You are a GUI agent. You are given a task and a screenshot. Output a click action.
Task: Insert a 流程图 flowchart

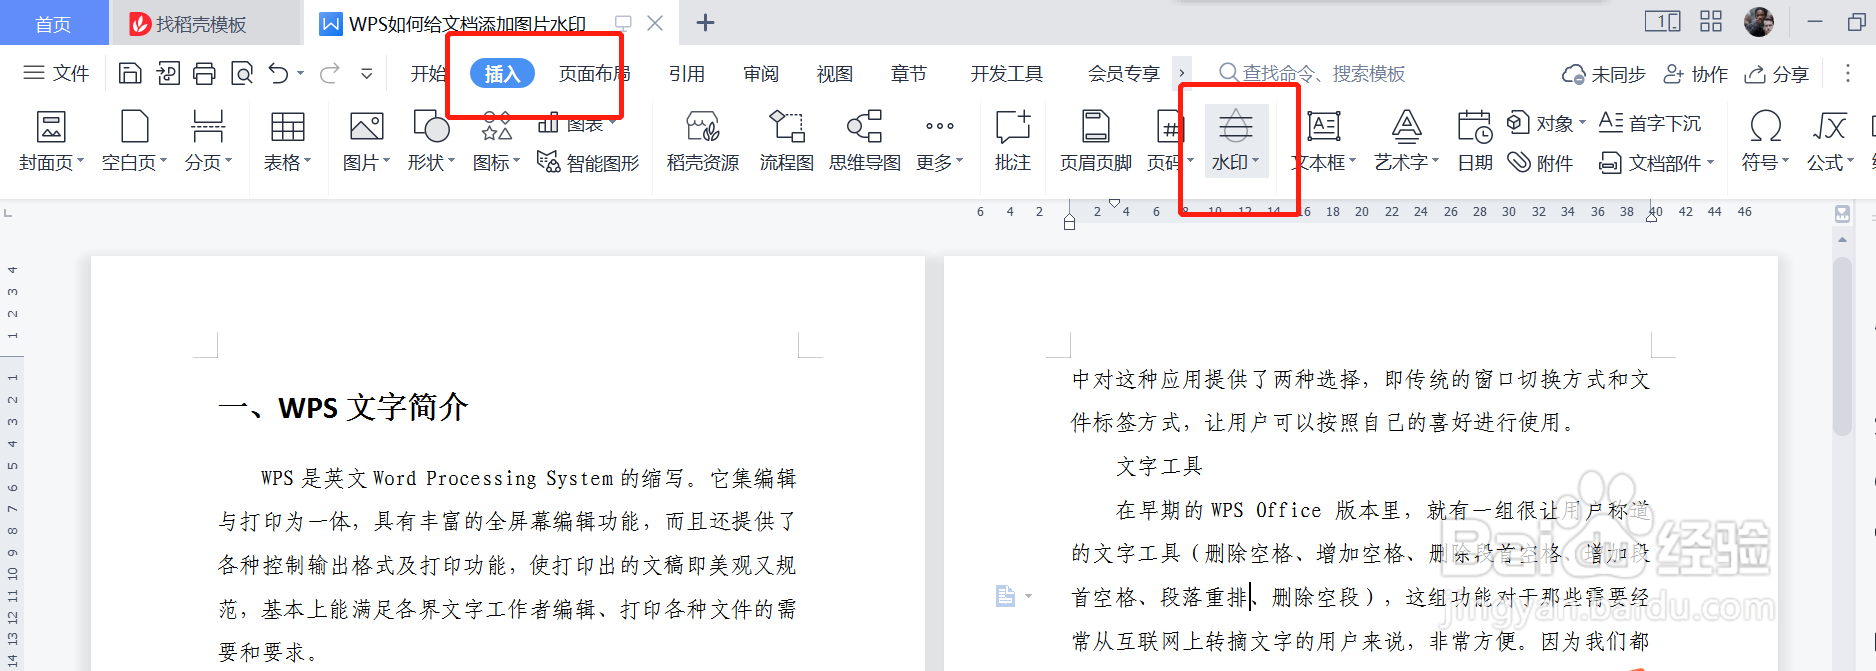coord(786,141)
